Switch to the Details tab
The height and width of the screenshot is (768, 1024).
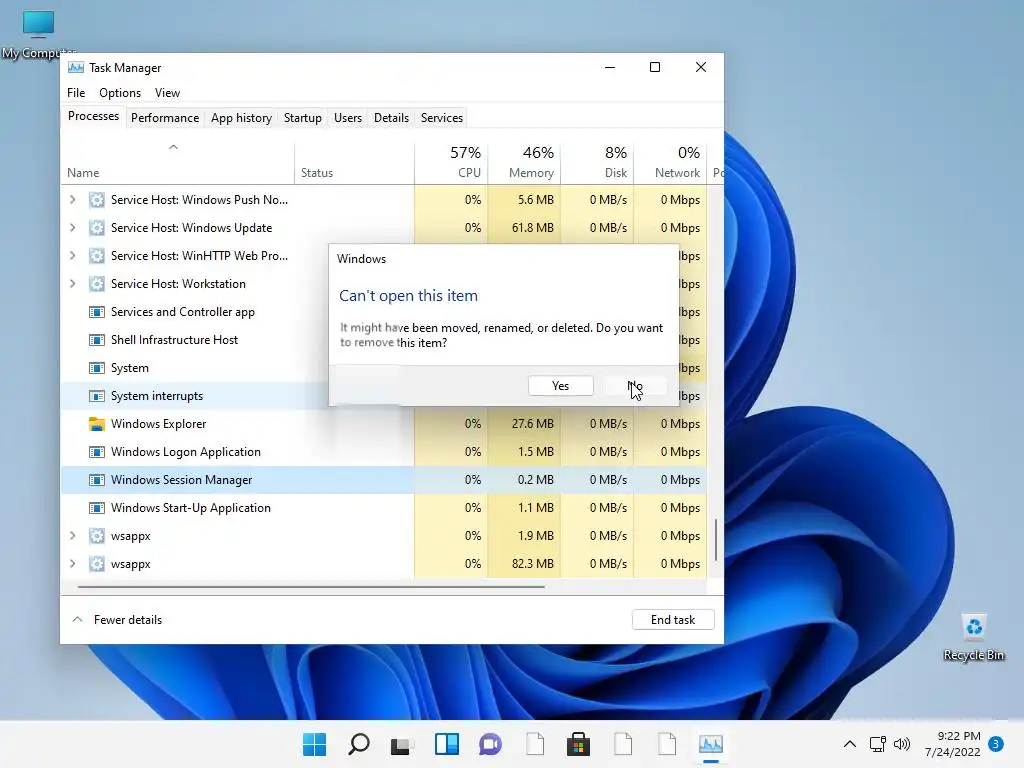[x=391, y=118]
